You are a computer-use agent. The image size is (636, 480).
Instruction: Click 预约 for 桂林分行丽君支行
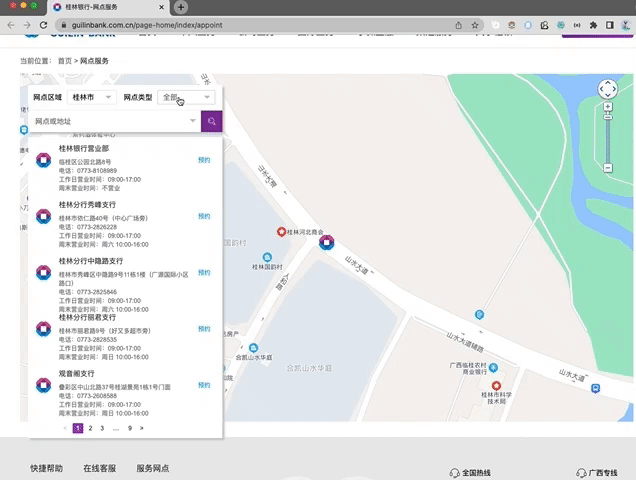[x=204, y=329]
